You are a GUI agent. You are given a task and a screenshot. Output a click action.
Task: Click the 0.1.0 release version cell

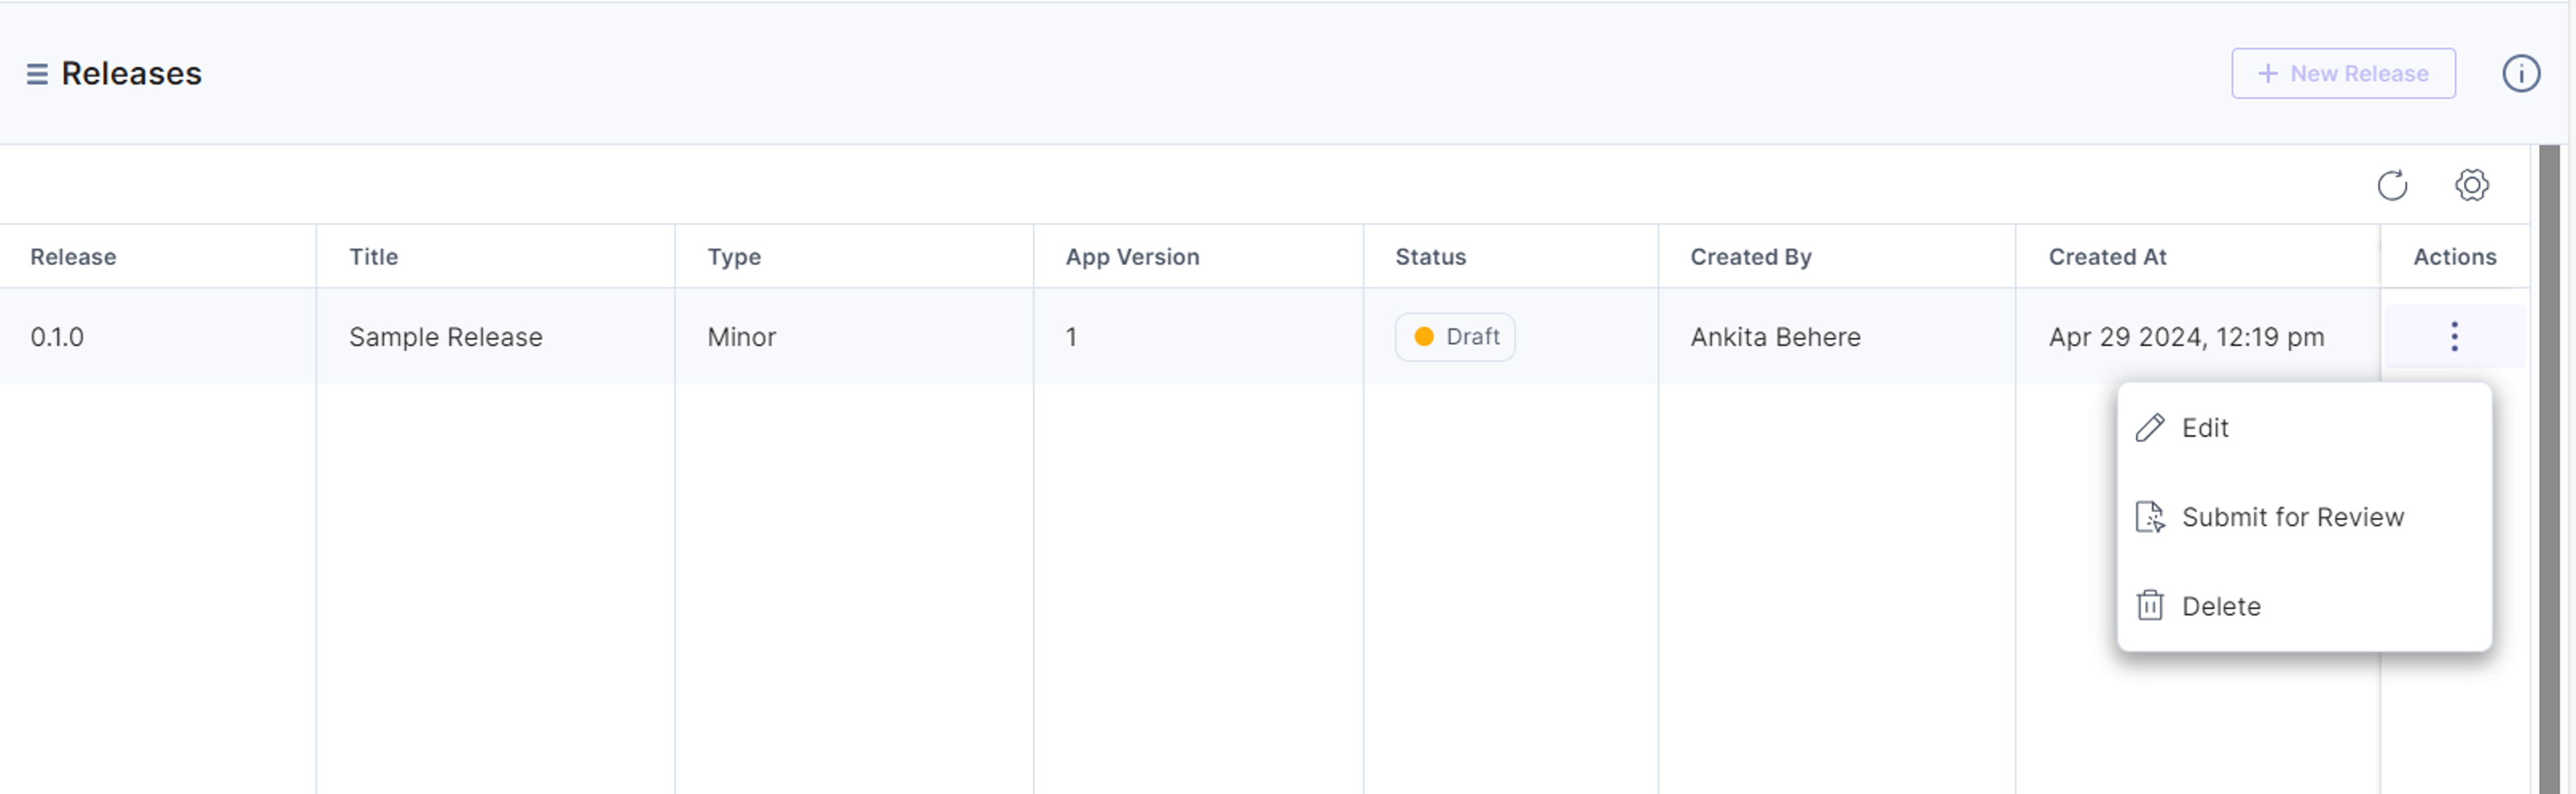pos(57,337)
